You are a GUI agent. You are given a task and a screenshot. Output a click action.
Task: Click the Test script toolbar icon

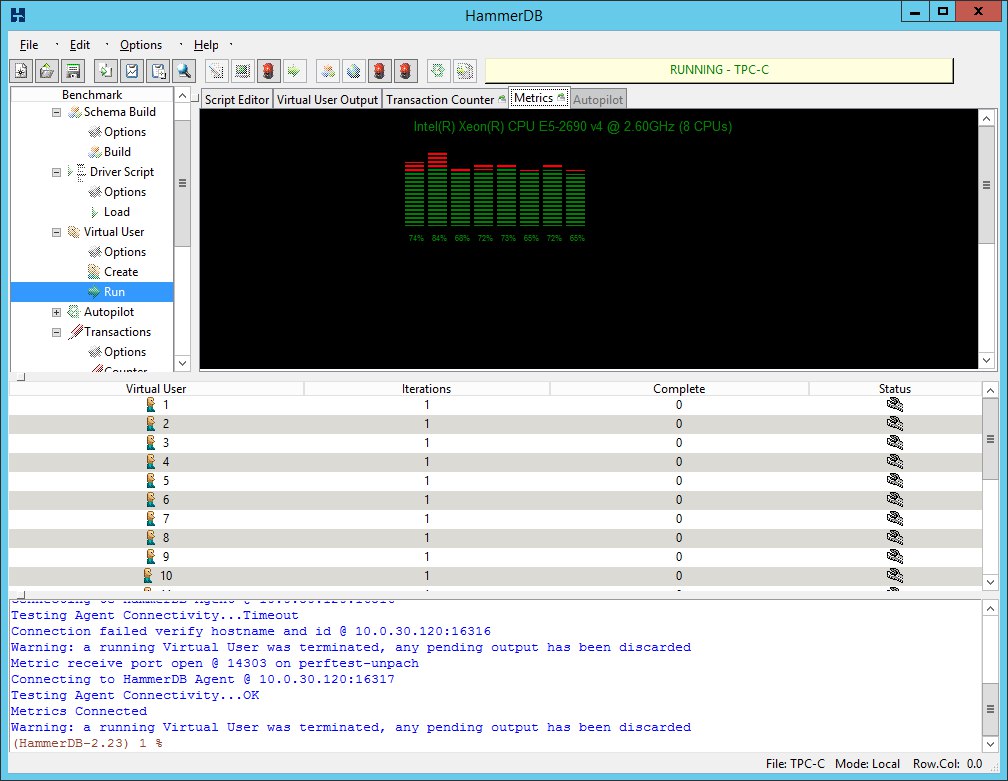(217, 71)
